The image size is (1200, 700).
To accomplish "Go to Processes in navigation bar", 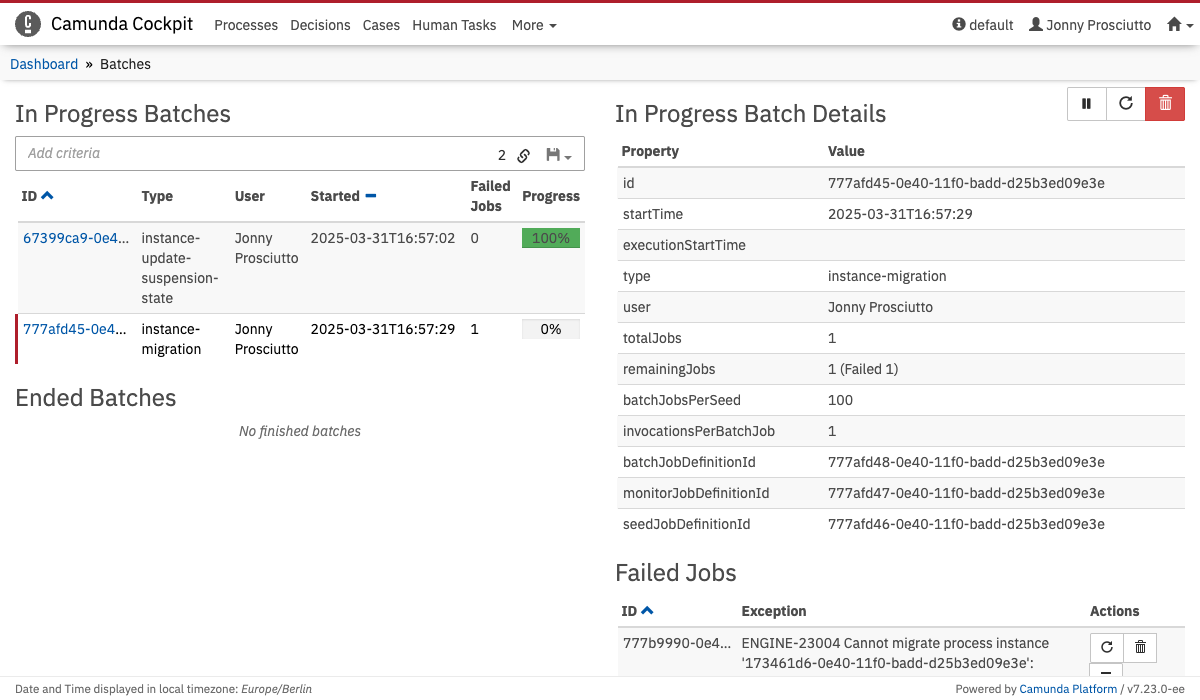I will click(x=246, y=25).
